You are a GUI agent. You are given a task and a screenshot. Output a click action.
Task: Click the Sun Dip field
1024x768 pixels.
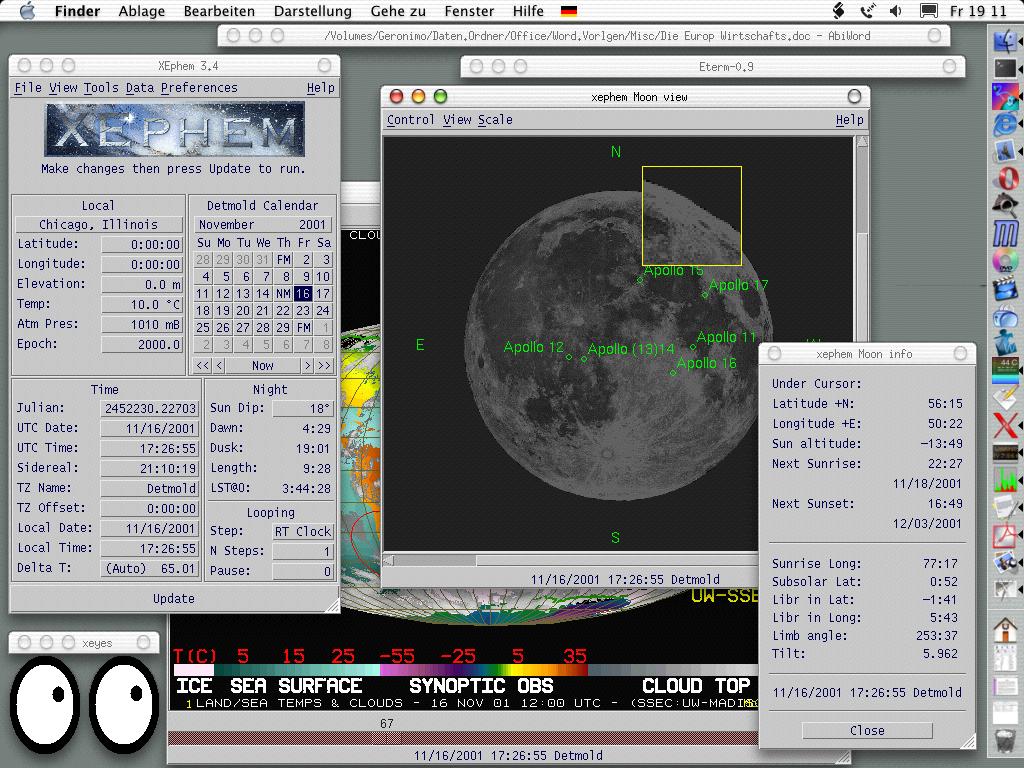point(302,408)
